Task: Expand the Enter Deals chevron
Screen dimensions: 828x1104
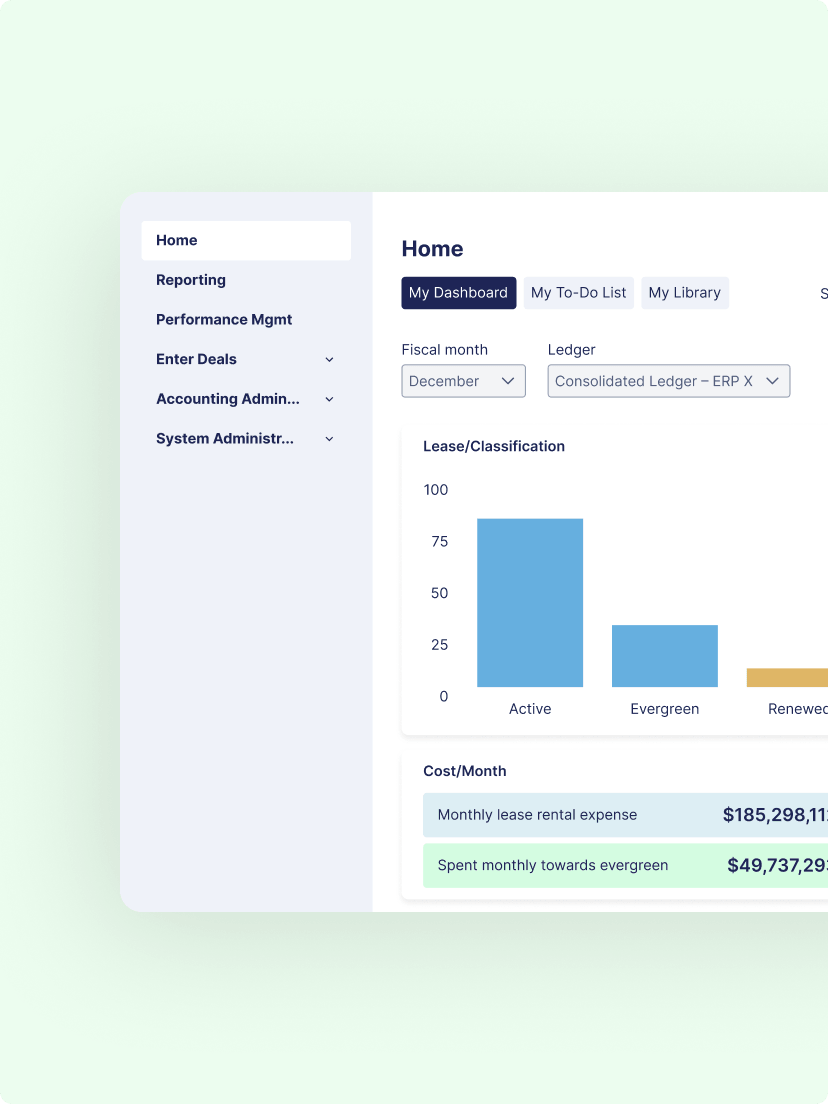Action: tap(329, 360)
